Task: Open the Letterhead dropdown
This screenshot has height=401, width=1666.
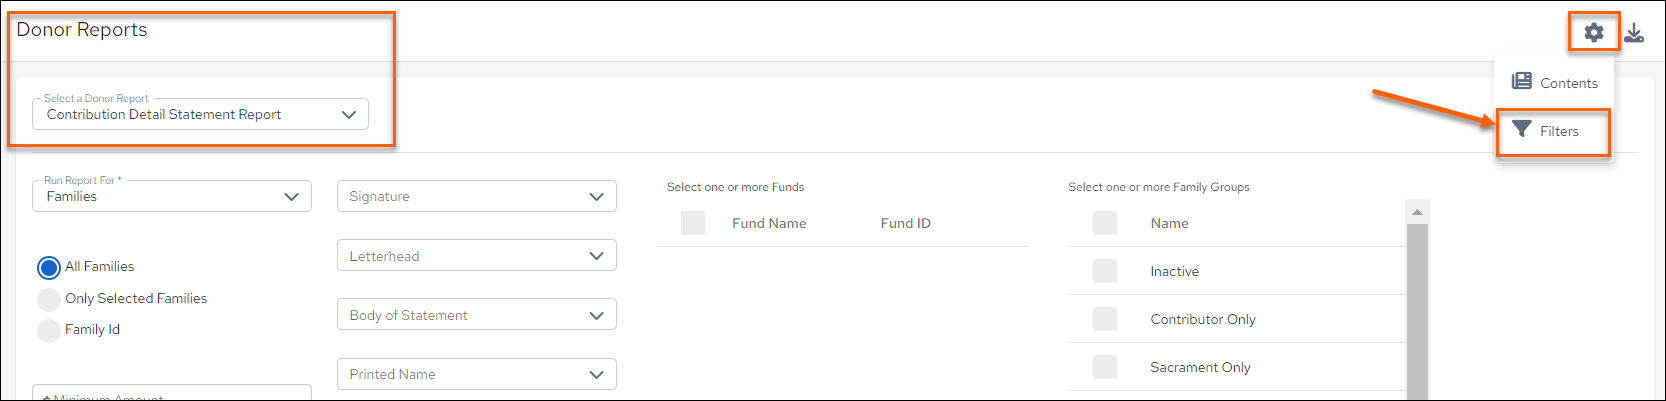Action: pyautogui.click(x=477, y=256)
